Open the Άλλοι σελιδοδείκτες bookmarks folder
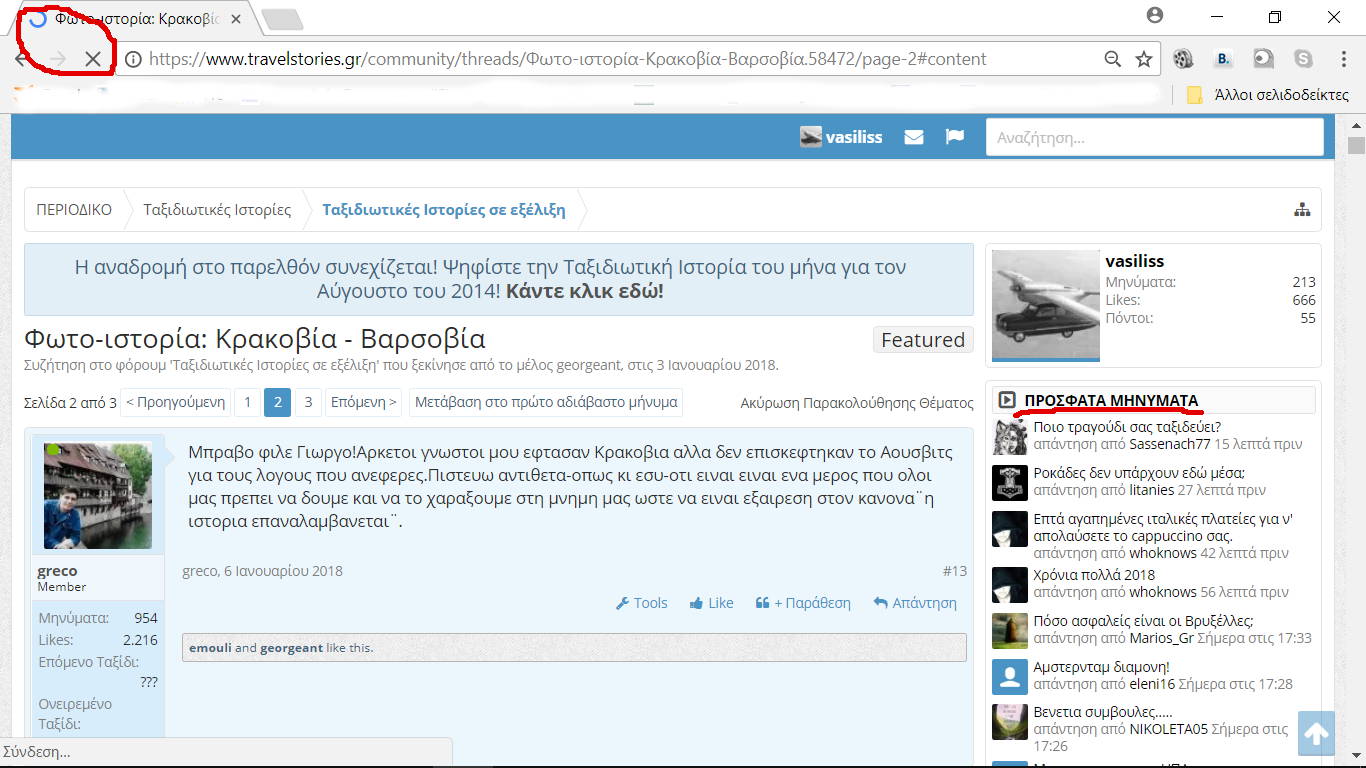1366x768 pixels. tap(1266, 95)
